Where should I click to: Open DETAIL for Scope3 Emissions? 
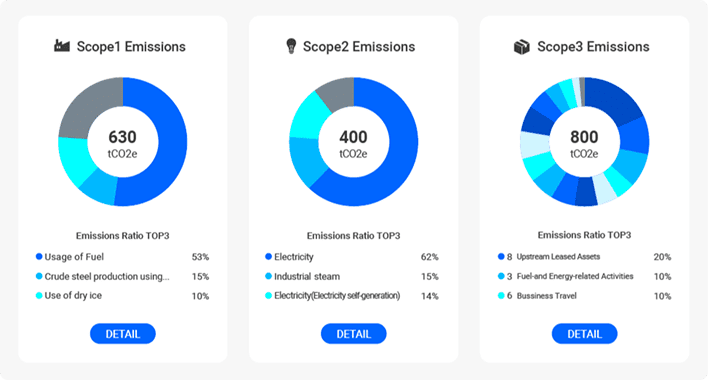[584, 334]
